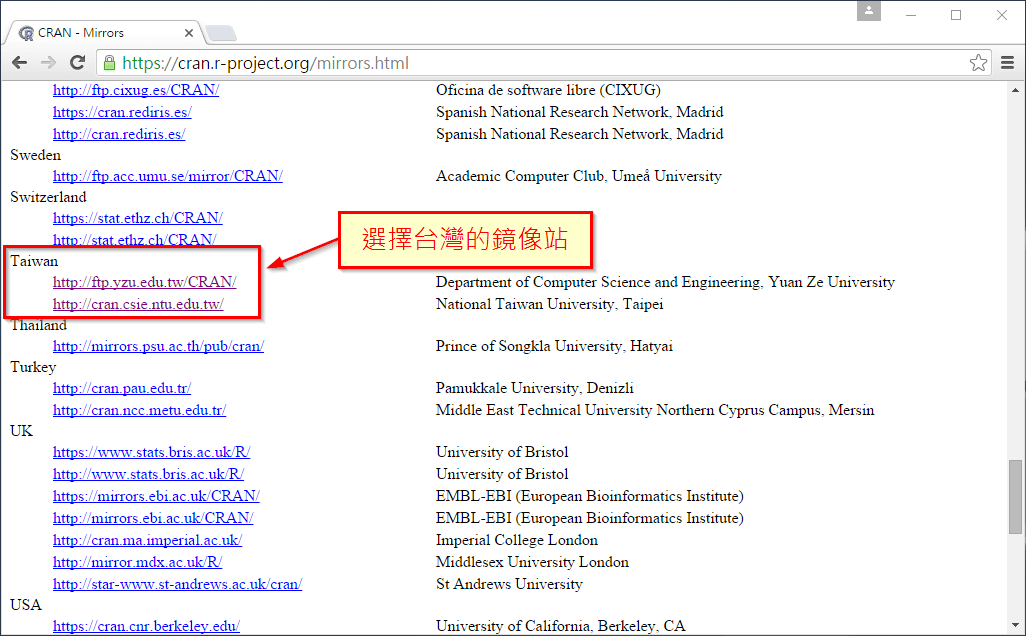Open the ftp.yzu.edu.tw CRAN mirror link
1026x636 pixels.
144,282
